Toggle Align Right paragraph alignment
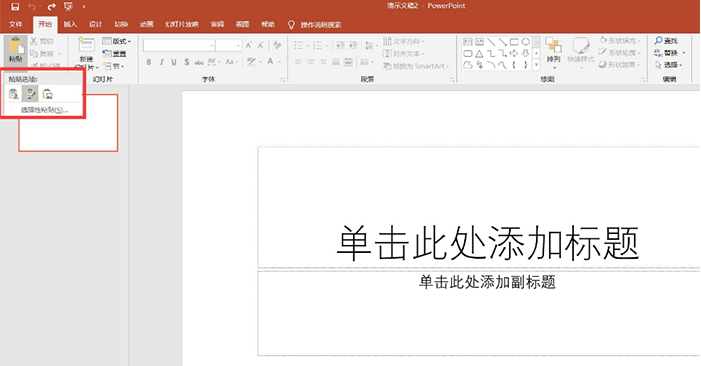The width and height of the screenshot is (701, 366). click(x=323, y=62)
